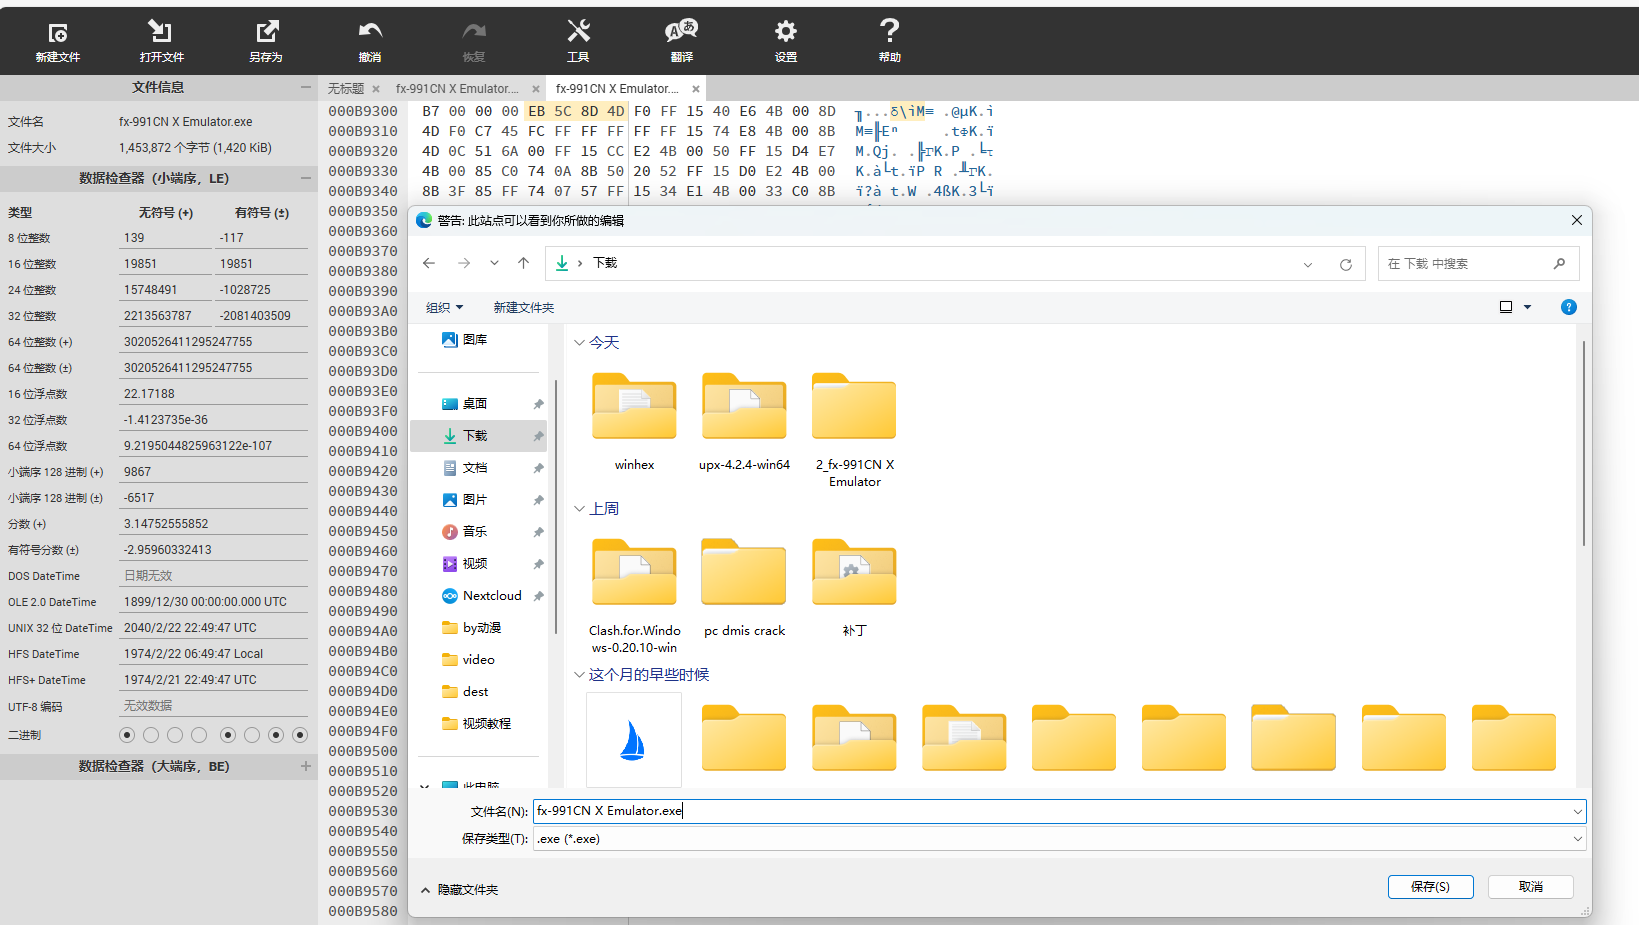Go back in the save dialog
Viewport: 1639px width, 925px height.
coord(429,263)
